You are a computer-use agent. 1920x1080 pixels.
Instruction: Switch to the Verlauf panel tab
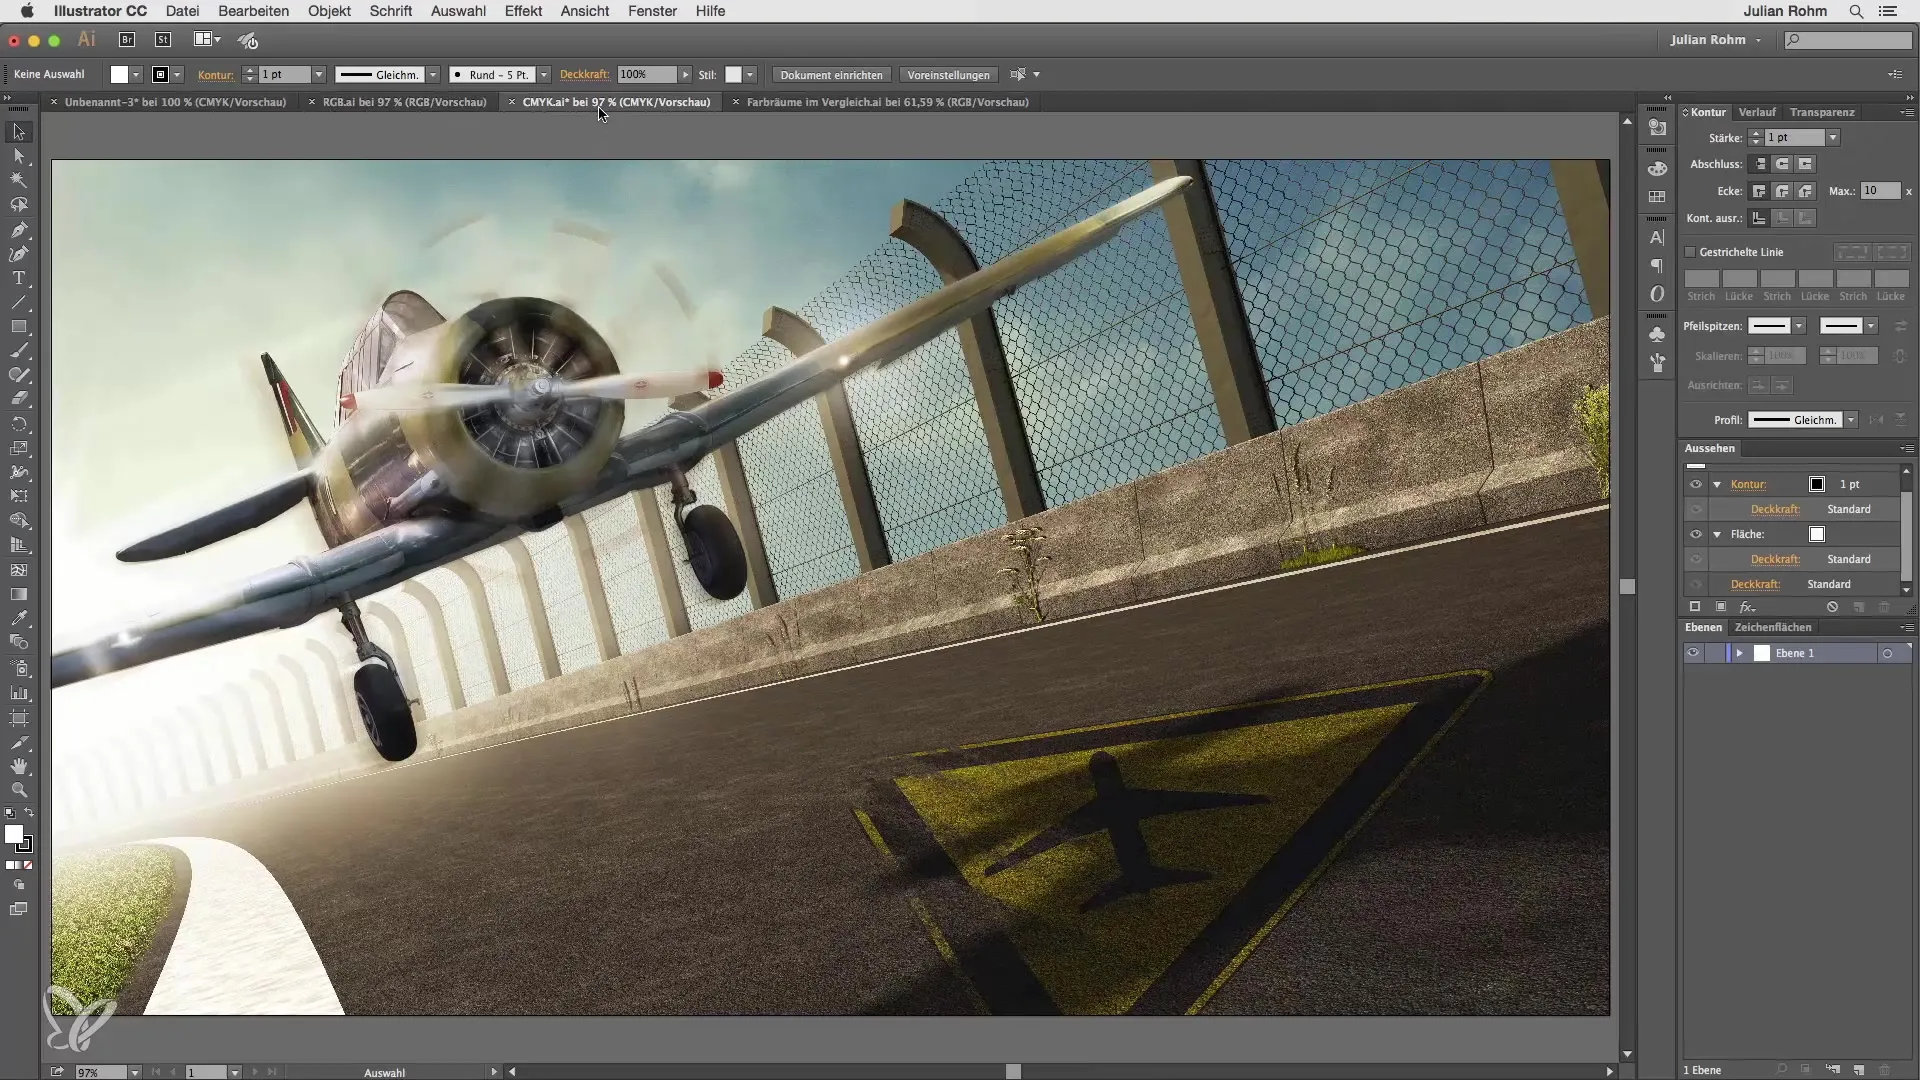(1757, 112)
